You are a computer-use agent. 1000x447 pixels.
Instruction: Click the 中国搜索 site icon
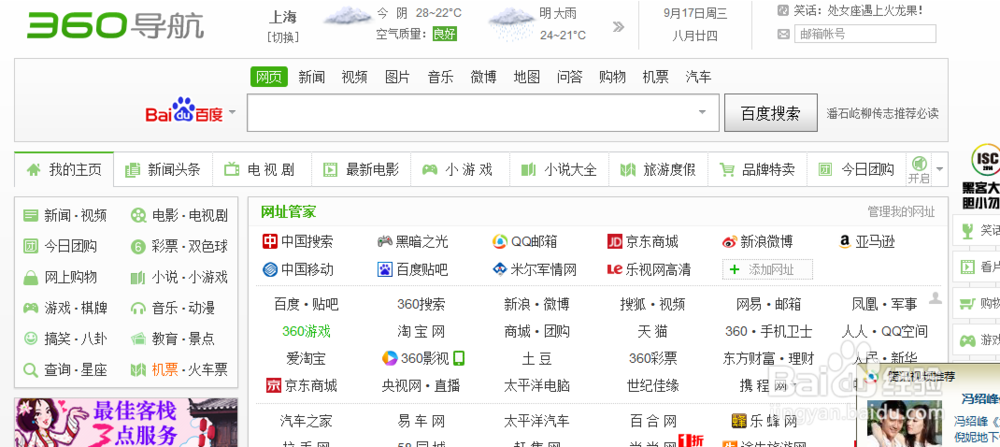(x=270, y=242)
